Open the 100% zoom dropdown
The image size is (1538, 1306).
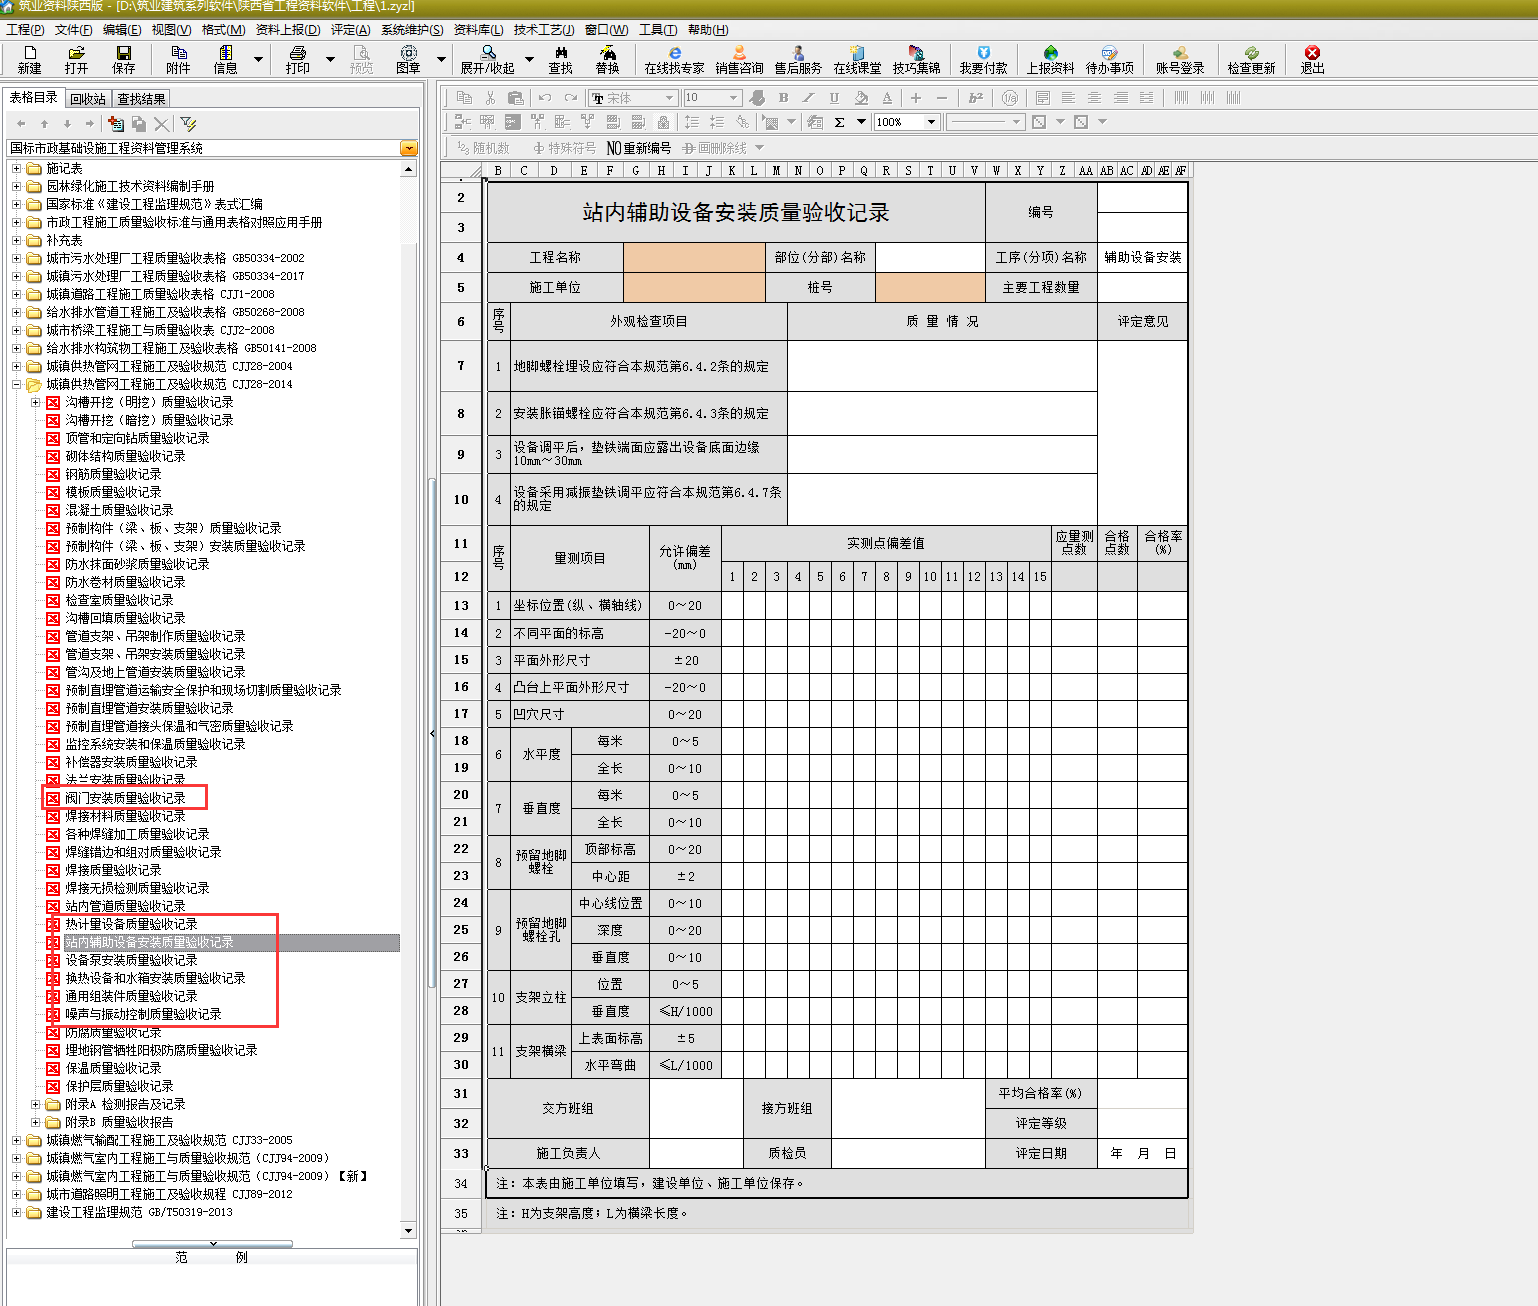pos(931,122)
